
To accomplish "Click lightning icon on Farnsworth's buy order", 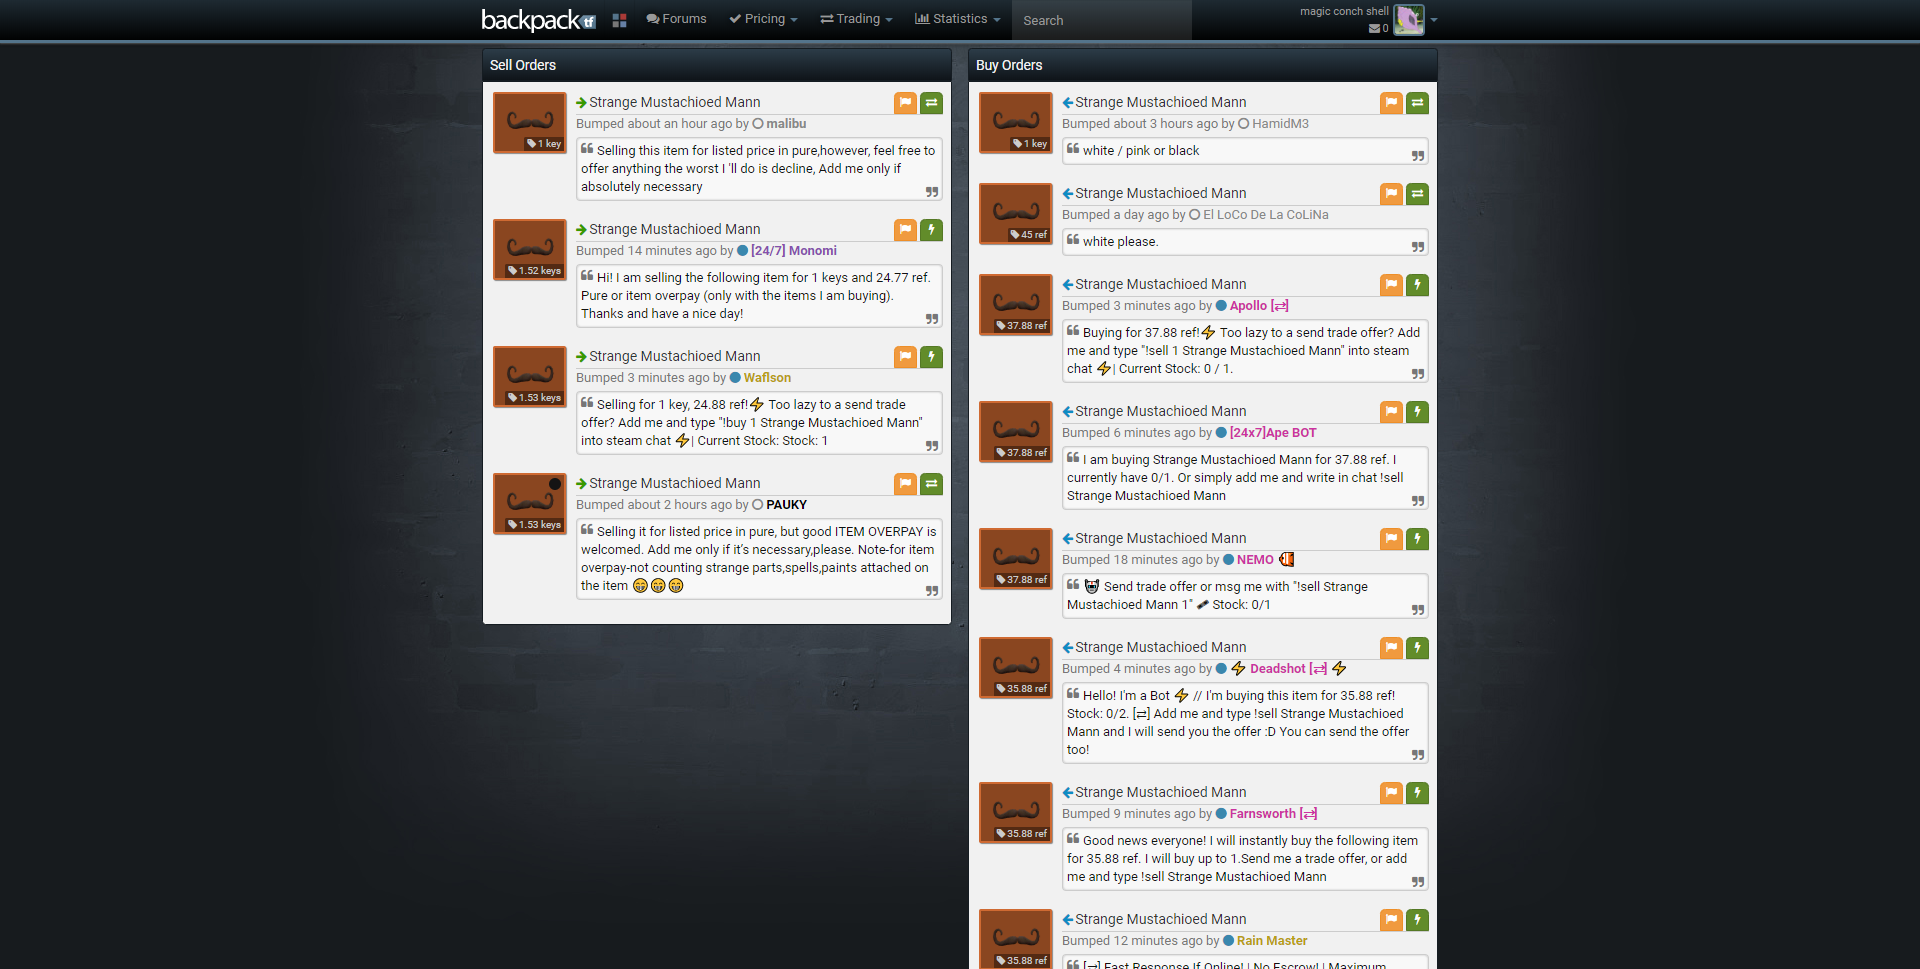I will [x=1417, y=793].
